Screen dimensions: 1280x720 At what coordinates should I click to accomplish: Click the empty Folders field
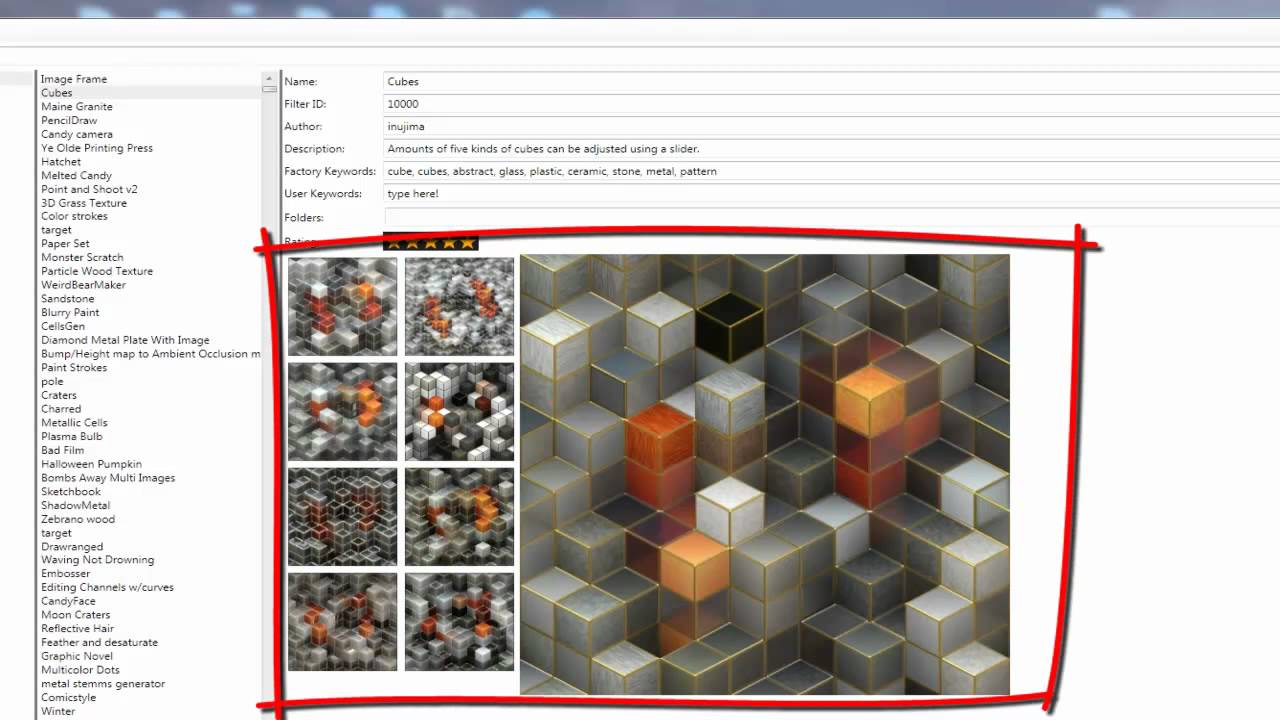pyautogui.click(x=831, y=217)
